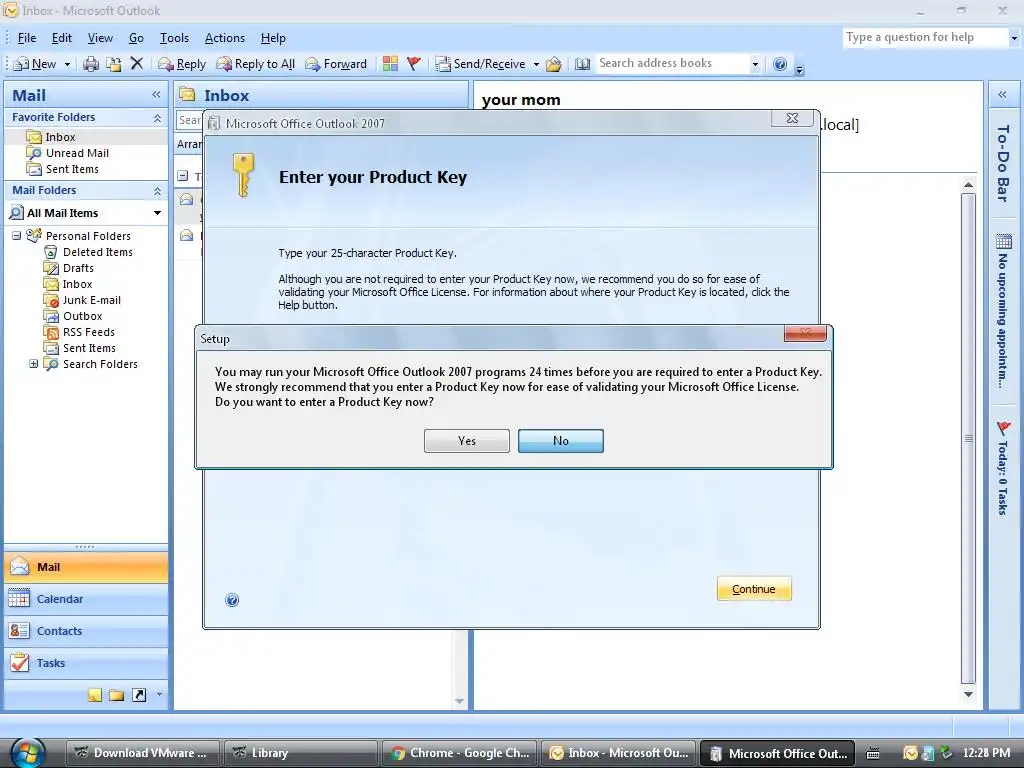The image size is (1024, 768).
Task: Click the envelope icon beside Send/Receive dropdown
Action: 554,64
